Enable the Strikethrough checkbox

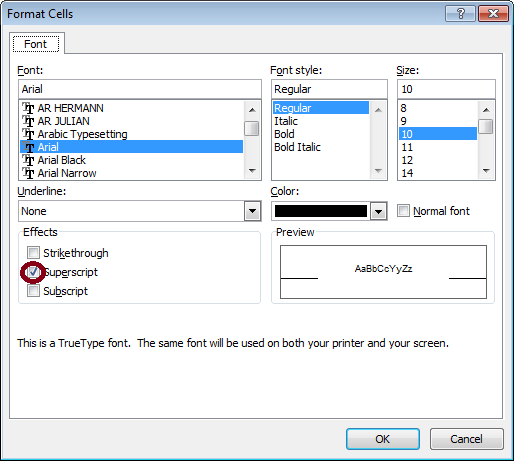click(x=33, y=253)
